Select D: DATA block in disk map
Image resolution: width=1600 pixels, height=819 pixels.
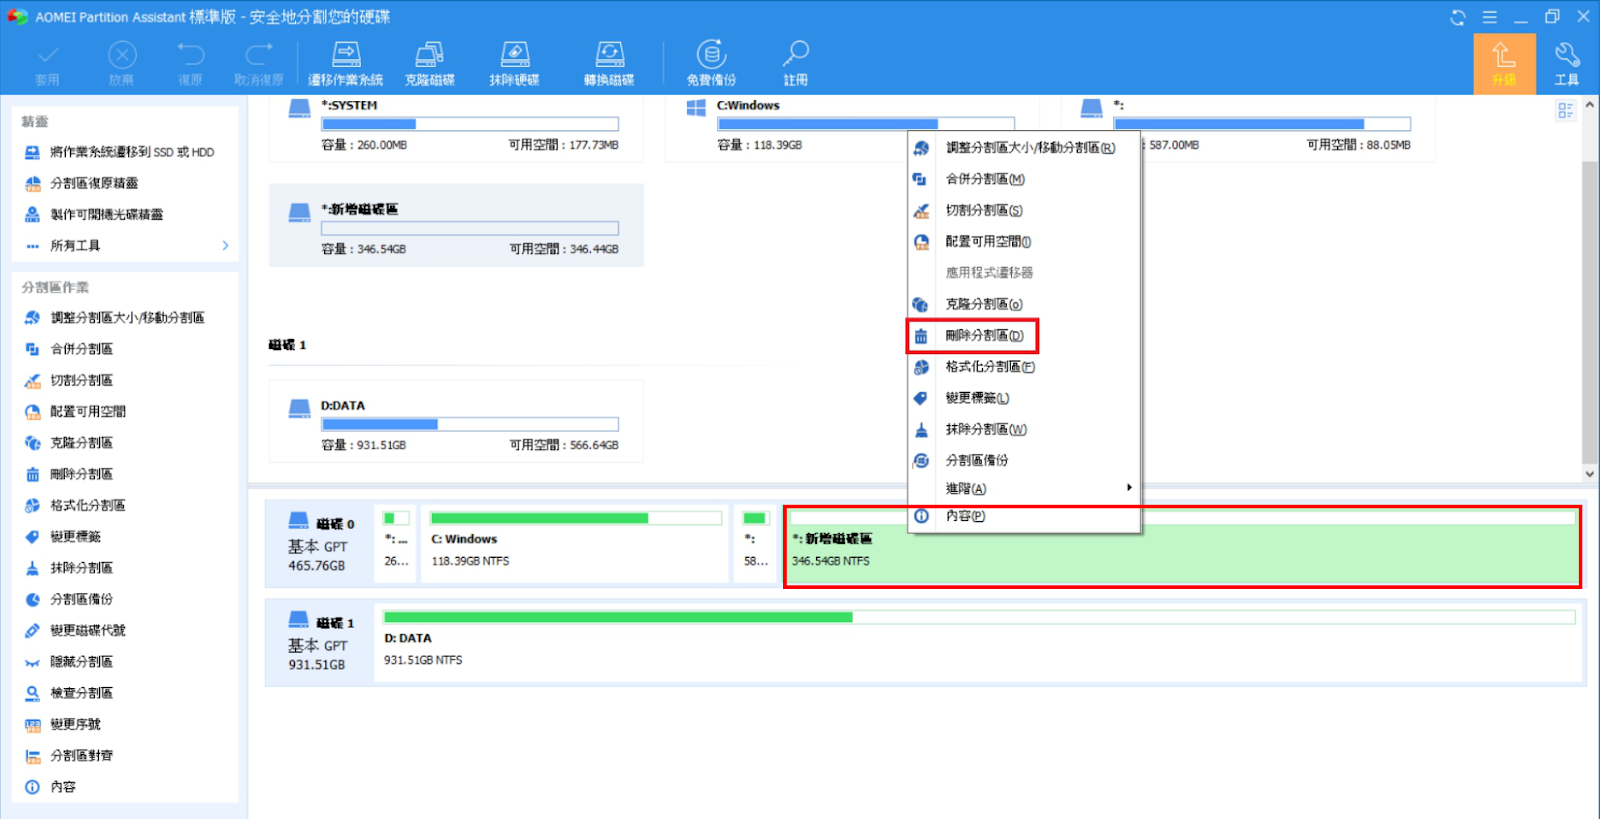[978, 643]
